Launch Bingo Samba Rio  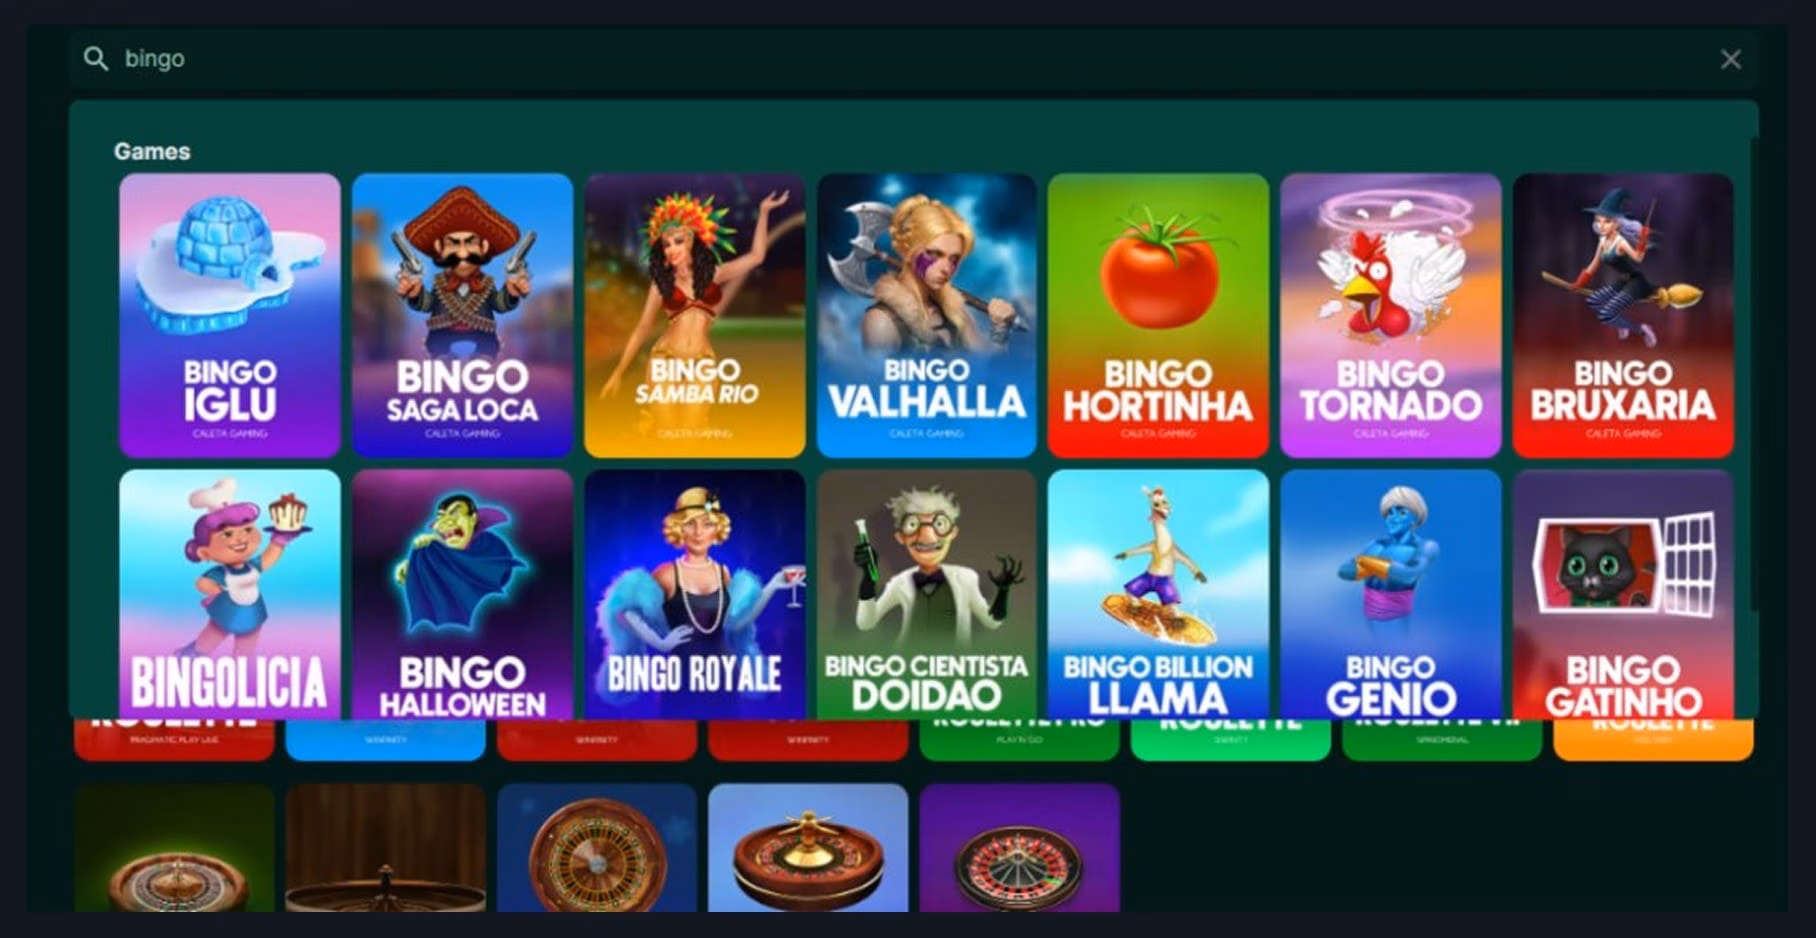(x=694, y=315)
